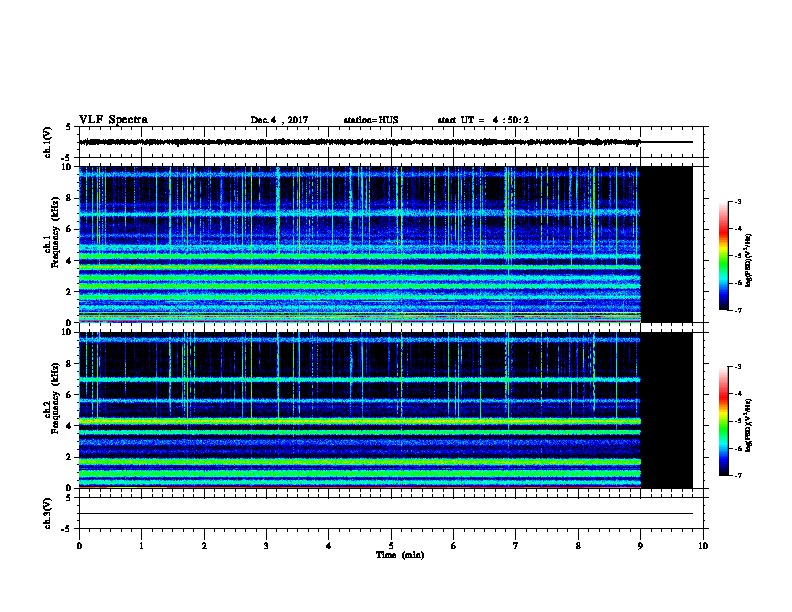Screen dimensions: 792x612
Task: Click time-axis tick label "6"
Action: pos(454,546)
